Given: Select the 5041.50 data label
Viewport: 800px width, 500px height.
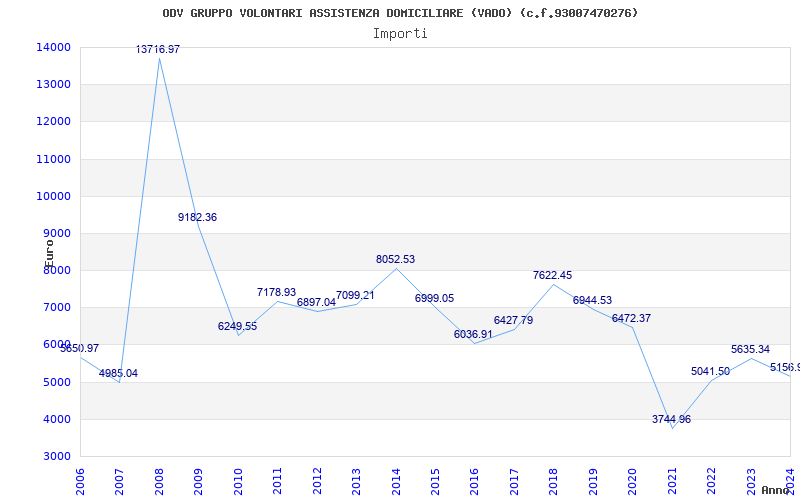Looking at the screenshot, I should (x=710, y=371).
